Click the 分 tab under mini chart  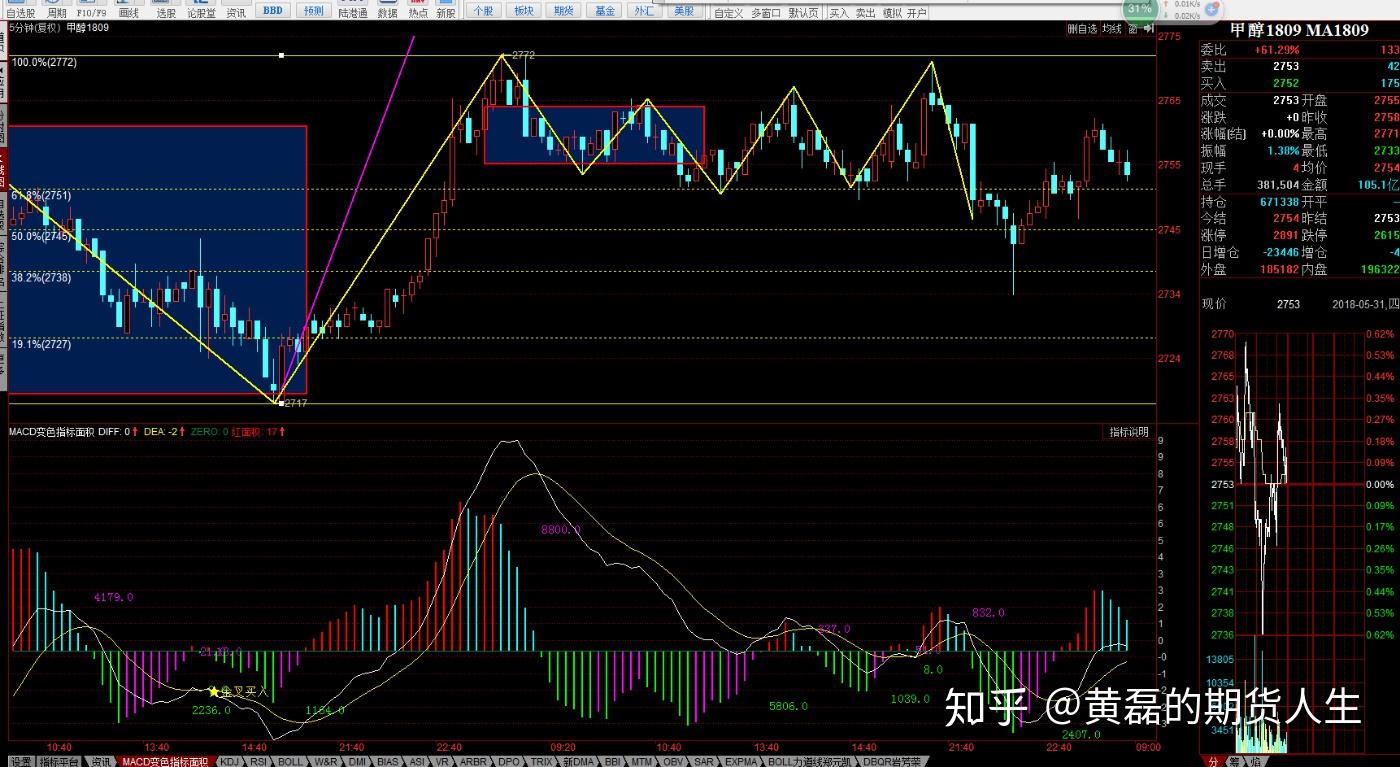(x=1212, y=760)
